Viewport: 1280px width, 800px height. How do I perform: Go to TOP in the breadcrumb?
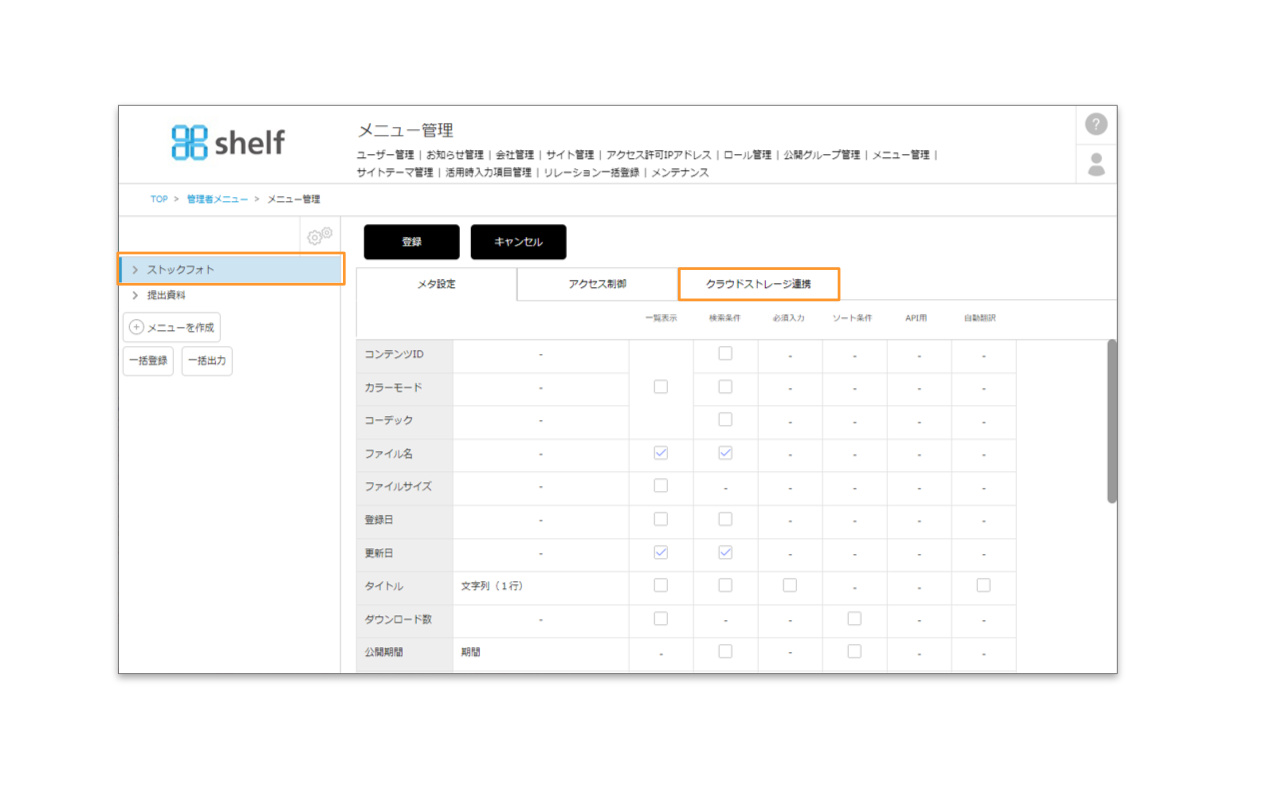[x=159, y=200]
